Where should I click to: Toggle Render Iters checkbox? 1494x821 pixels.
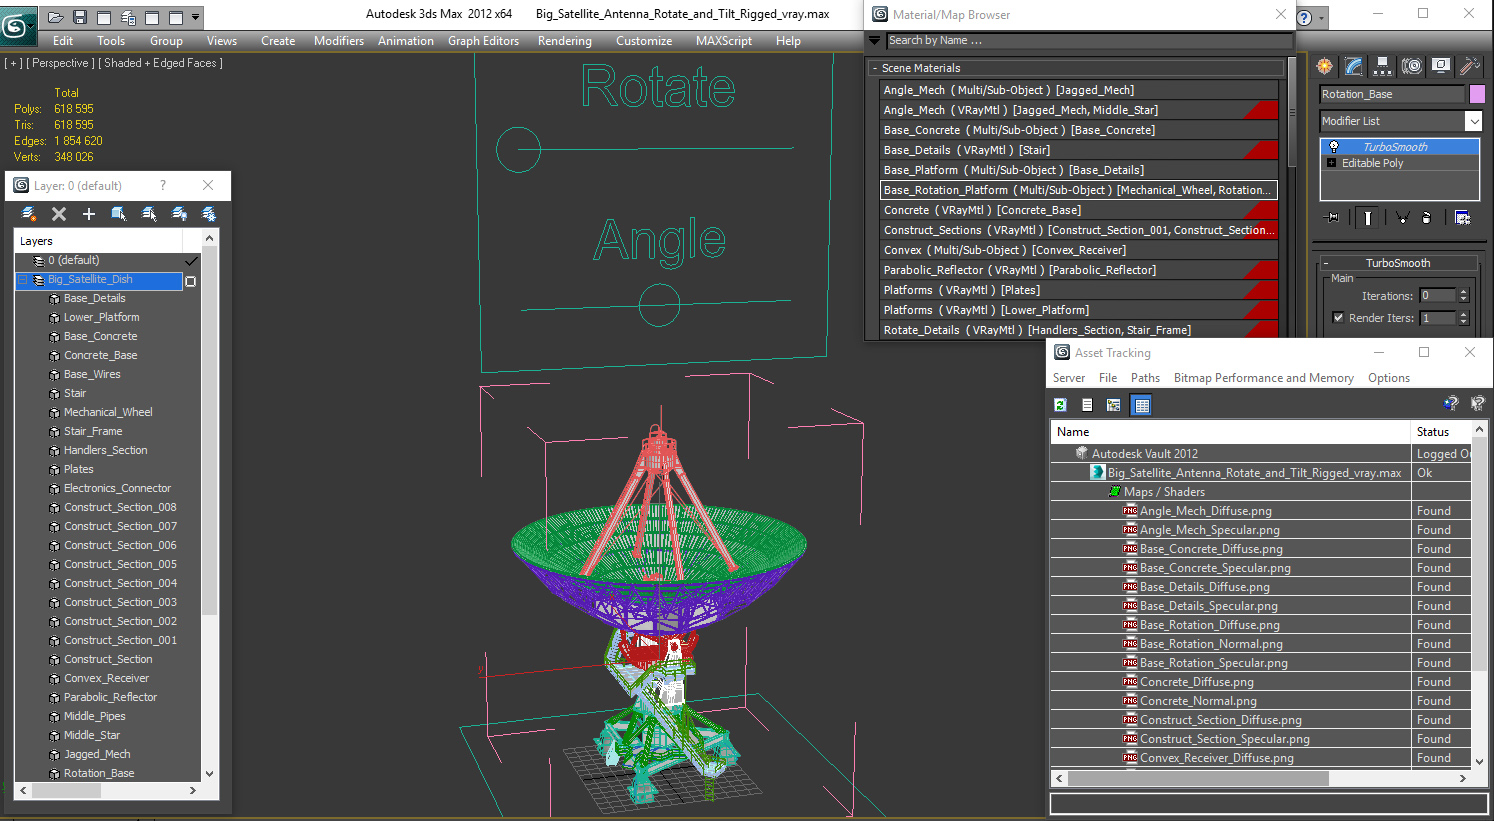pos(1338,318)
